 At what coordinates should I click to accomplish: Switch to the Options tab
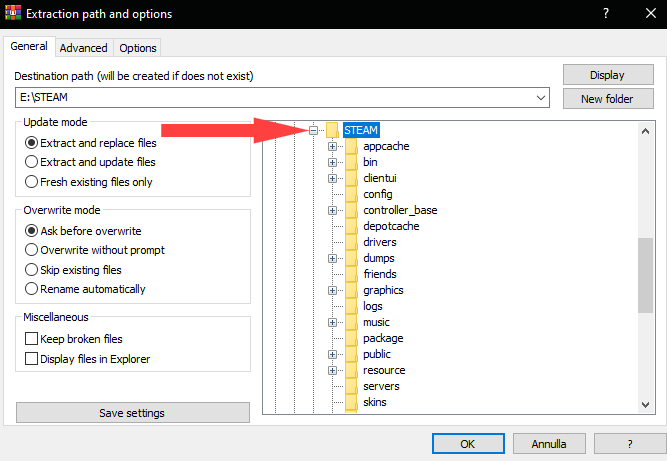pyautogui.click(x=138, y=48)
